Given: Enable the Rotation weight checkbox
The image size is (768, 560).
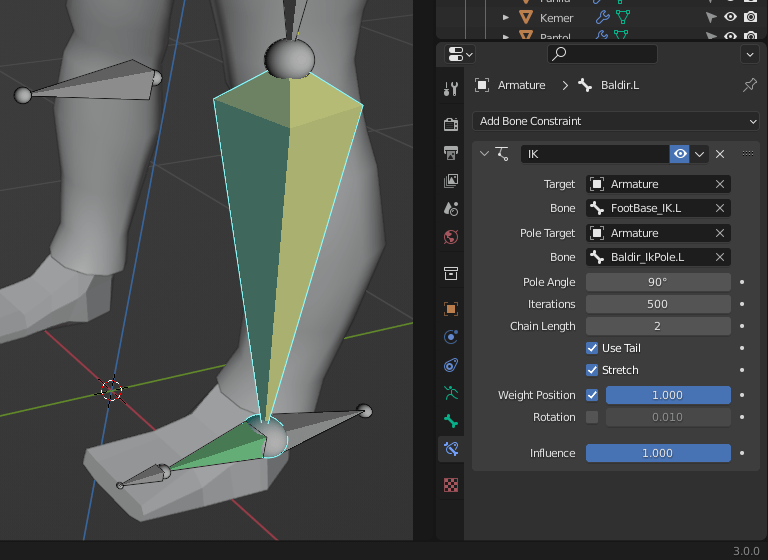Looking at the screenshot, I should (x=592, y=417).
